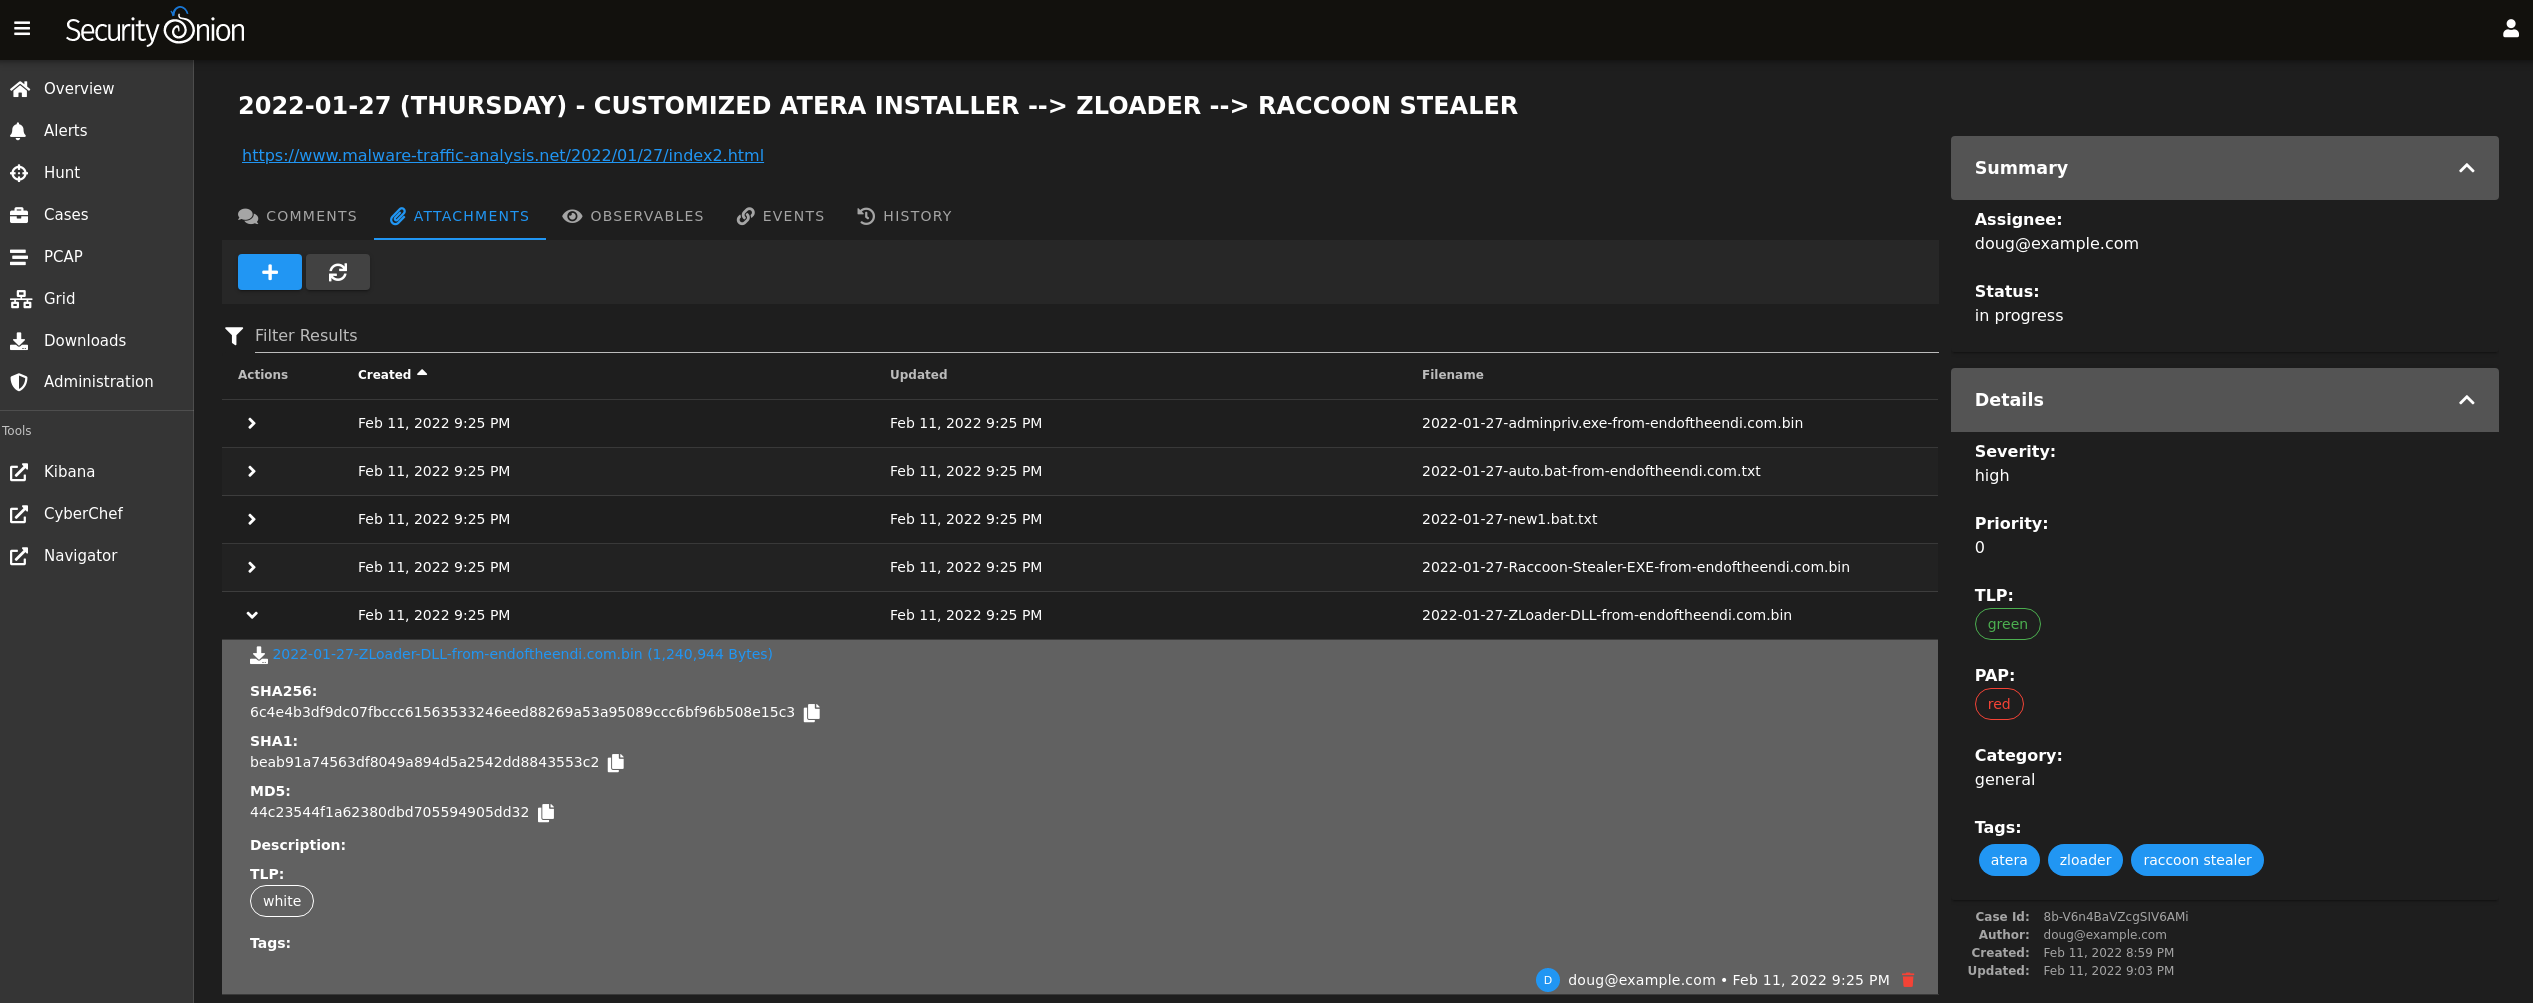Viewport: 2533px width, 1003px height.
Task: Expand the adminpriv.exe attachment row
Action: click(252, 423)
